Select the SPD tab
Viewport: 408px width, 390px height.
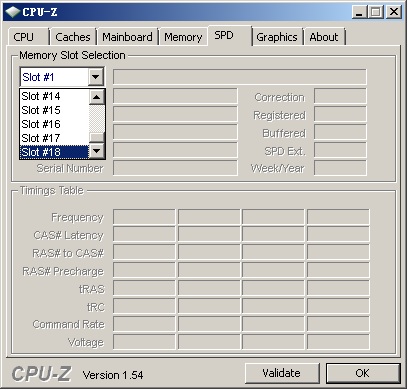tap(229, 35)
